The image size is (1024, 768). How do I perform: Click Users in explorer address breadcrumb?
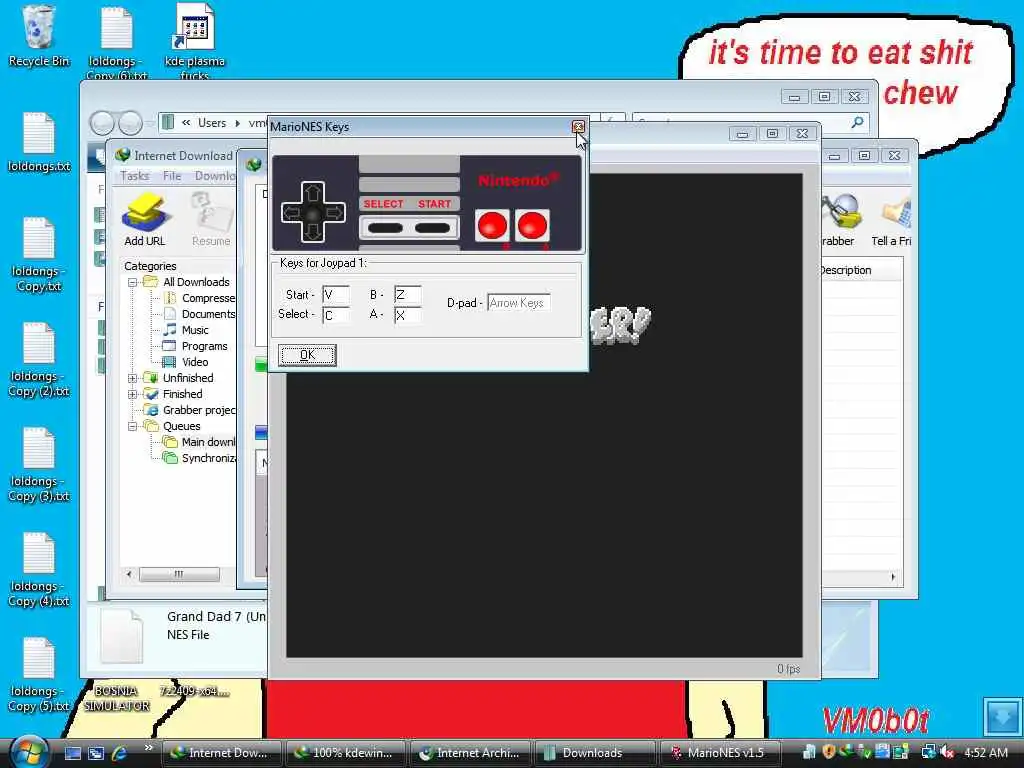click(x=212, y=123)
